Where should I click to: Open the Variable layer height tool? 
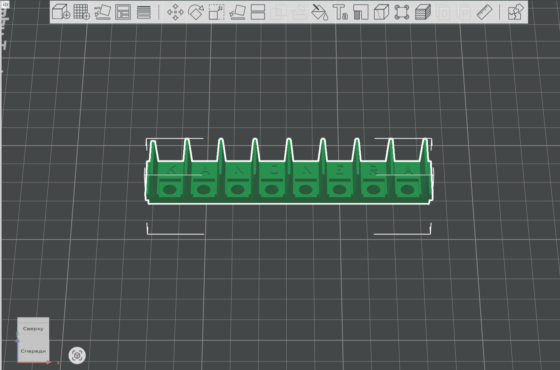click(x=144, y=12)
